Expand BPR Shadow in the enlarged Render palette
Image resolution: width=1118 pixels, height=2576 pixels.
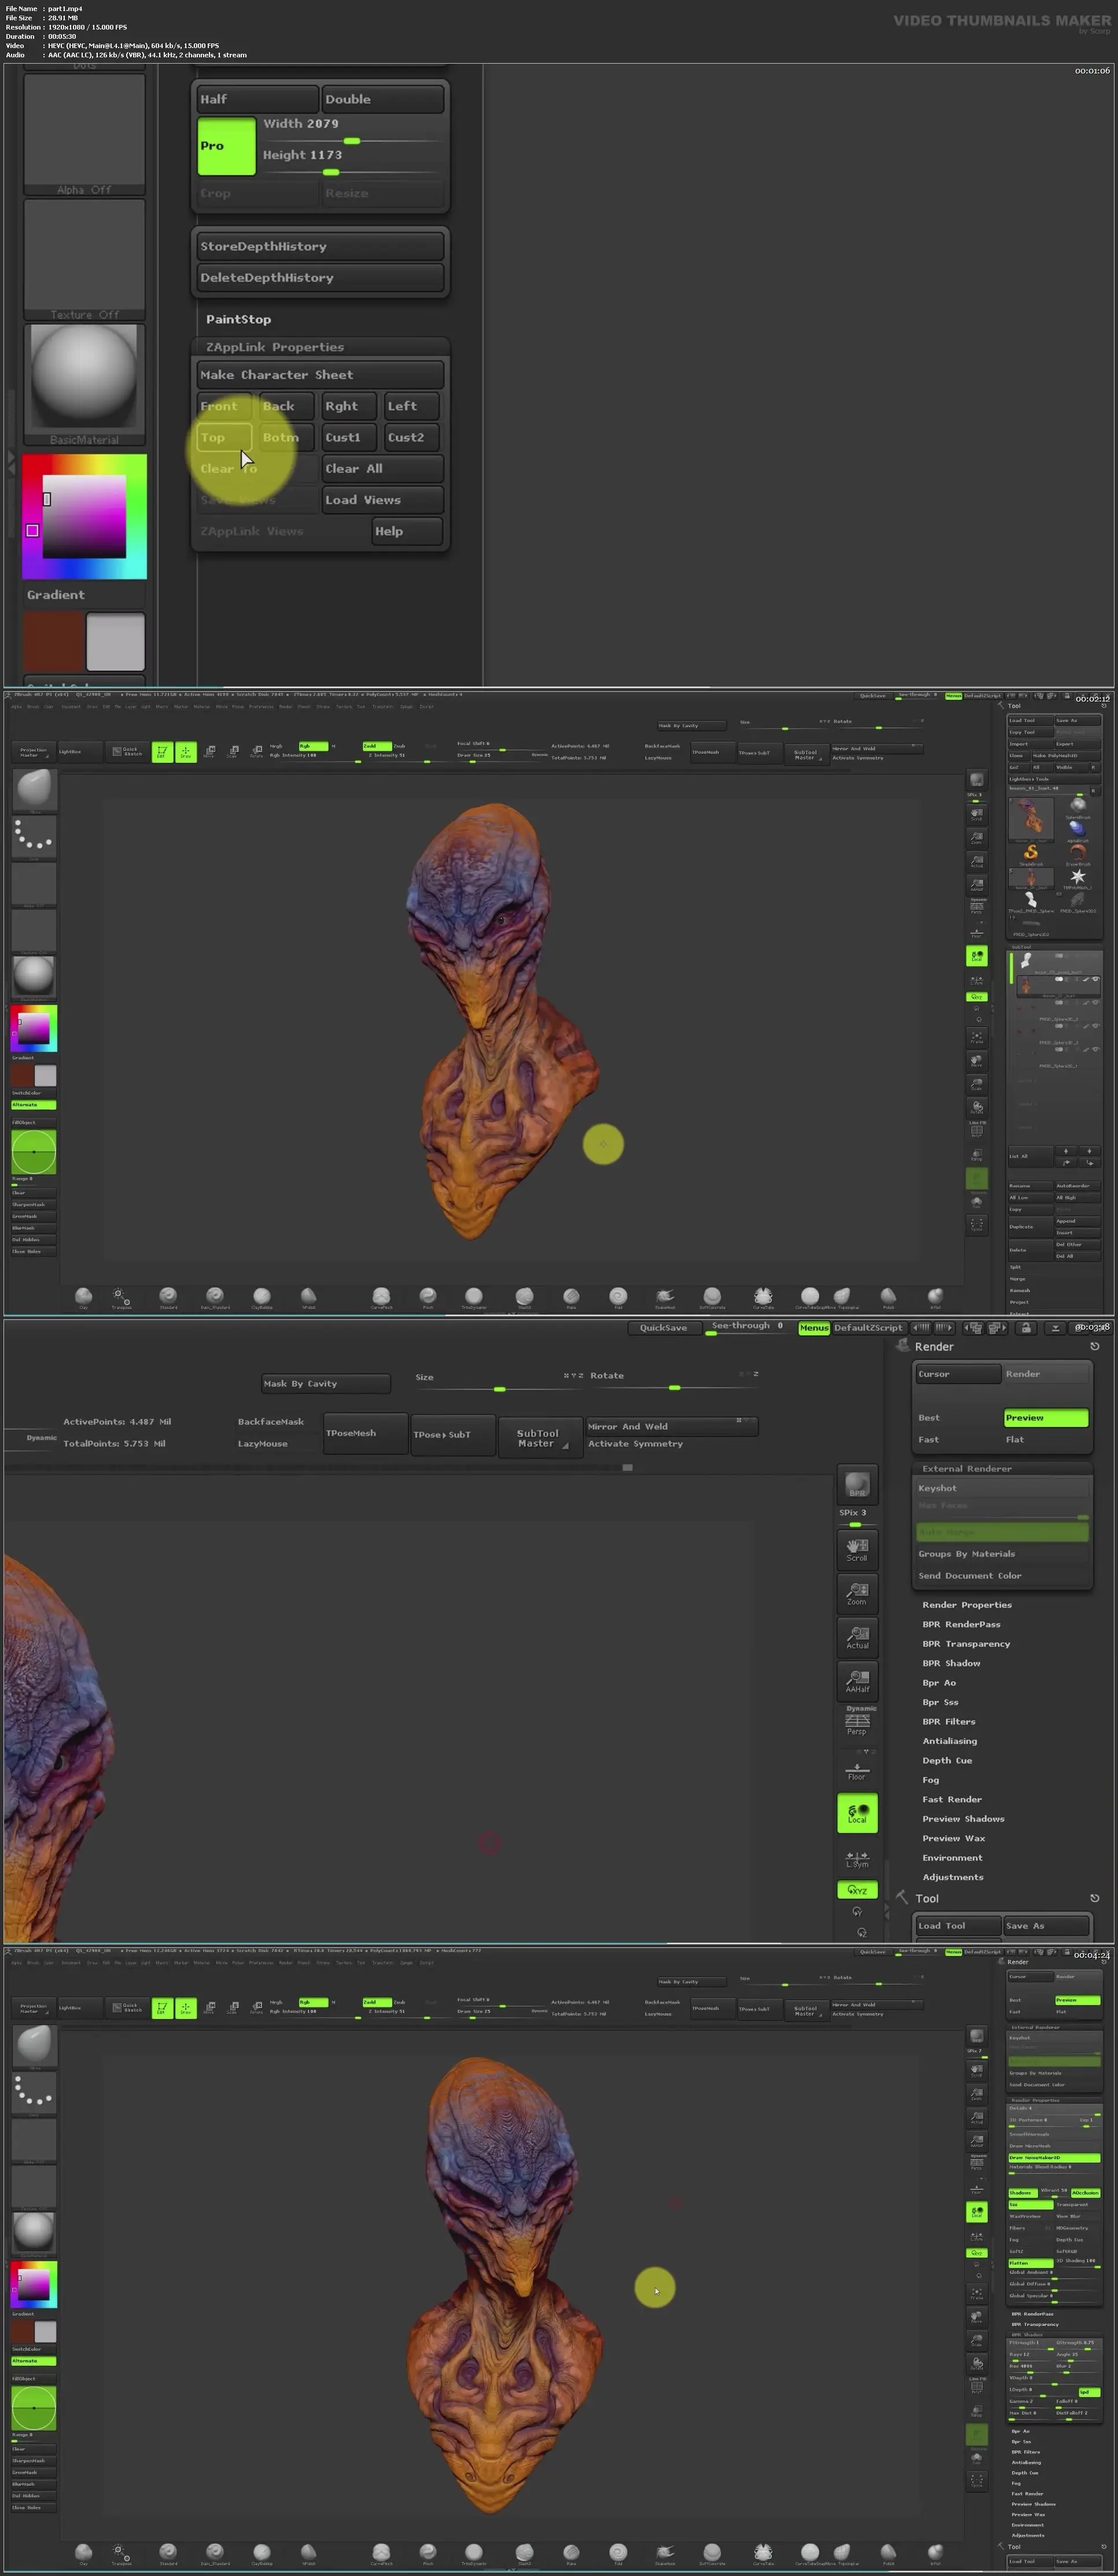[x=951, y=1663]
